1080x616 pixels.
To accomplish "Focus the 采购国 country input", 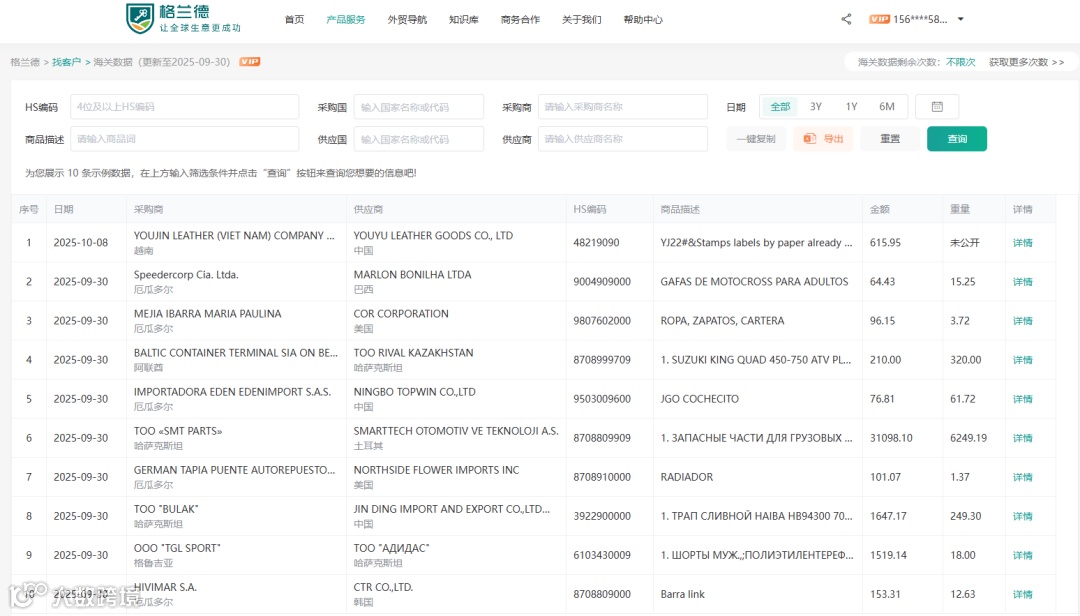I will [419, 107].
